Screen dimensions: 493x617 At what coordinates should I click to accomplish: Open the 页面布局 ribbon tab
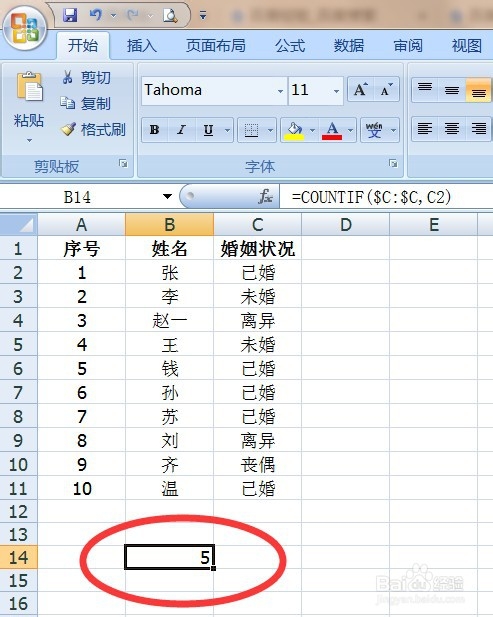tap(216, 45)
